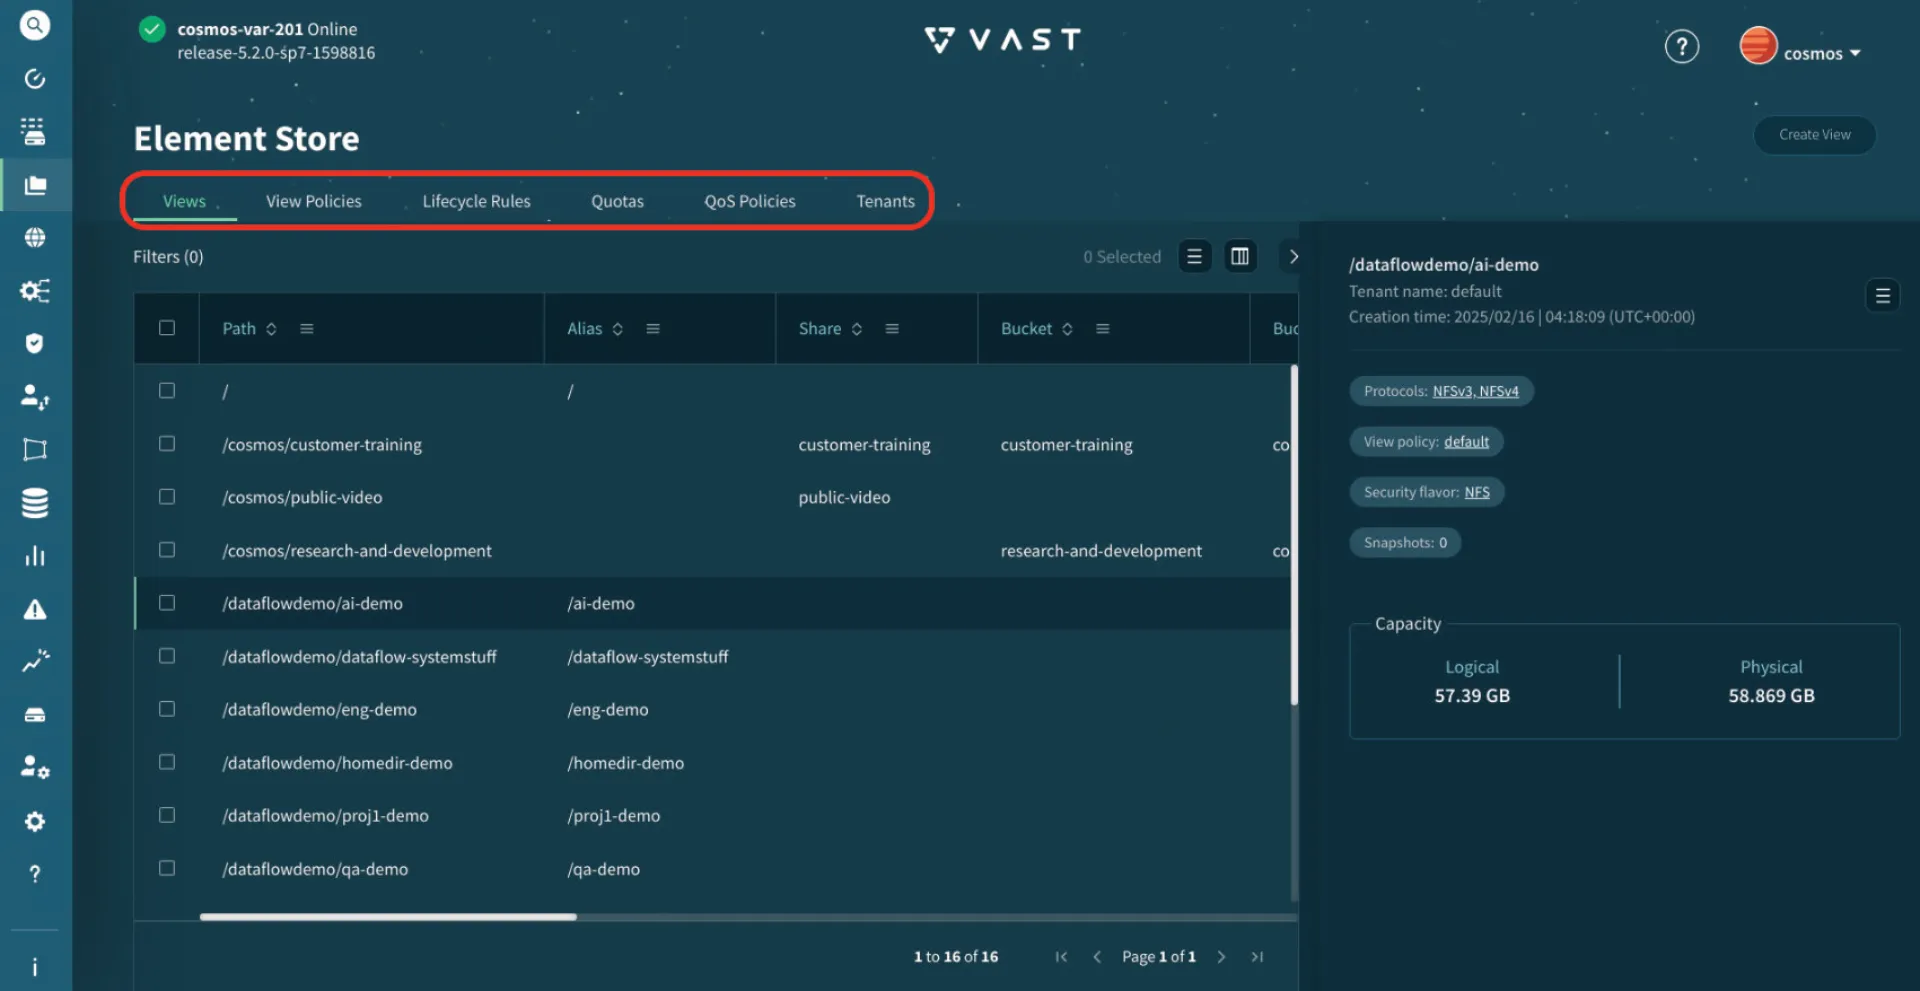Follow the NFSv3, NFSv4 protocols link
1920x991 pixels.
(1476, 391)
